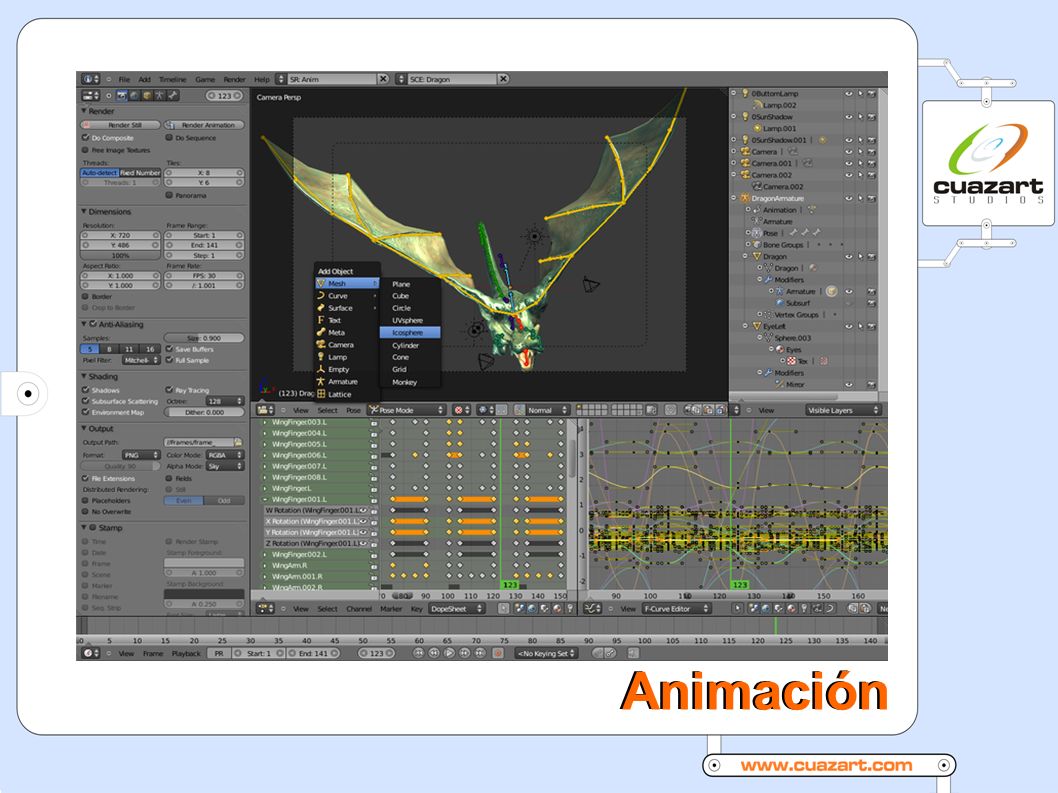Hide 0ButtomLamp using its eye icon
The height and width of the screenshot is (793, 1058).
(x=848, y=94)
